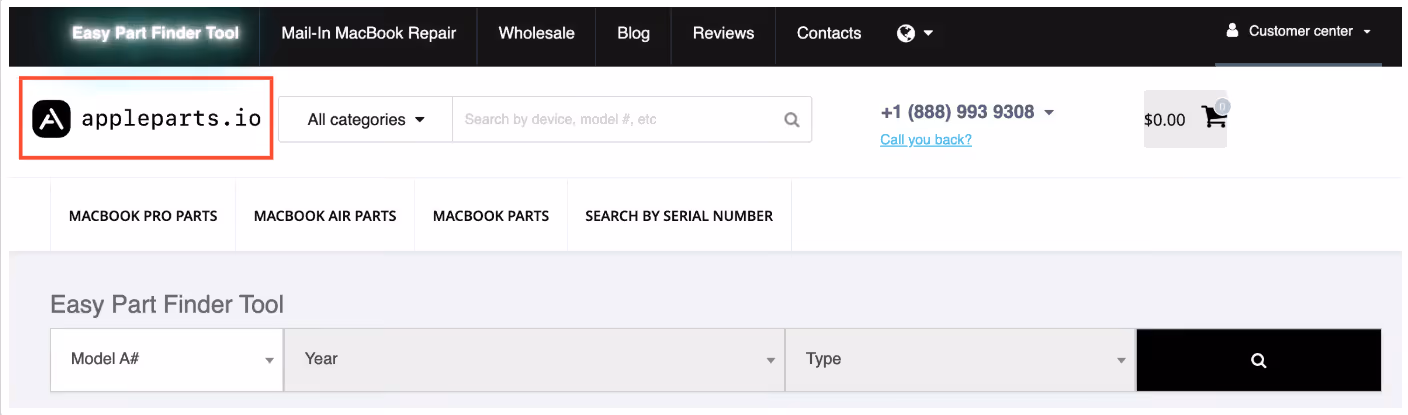
Task: Click the $0.00 cart total
Action: 1165,120
